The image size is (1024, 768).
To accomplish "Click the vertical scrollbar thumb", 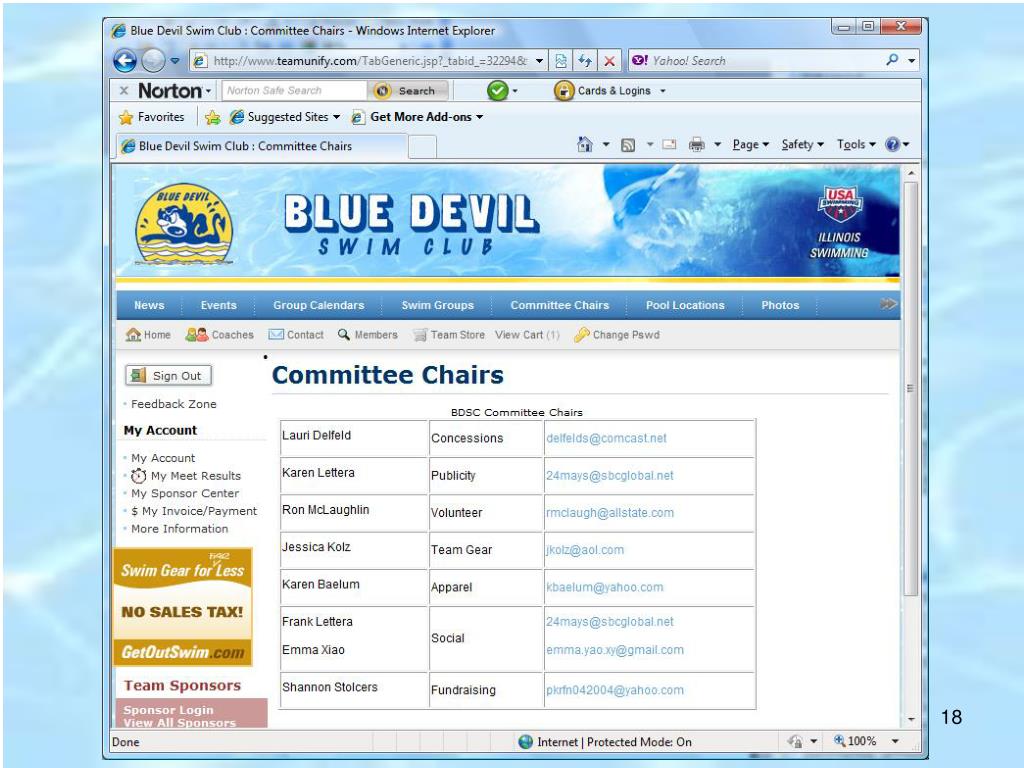I will pyautogui.click(x=911, y=389).
